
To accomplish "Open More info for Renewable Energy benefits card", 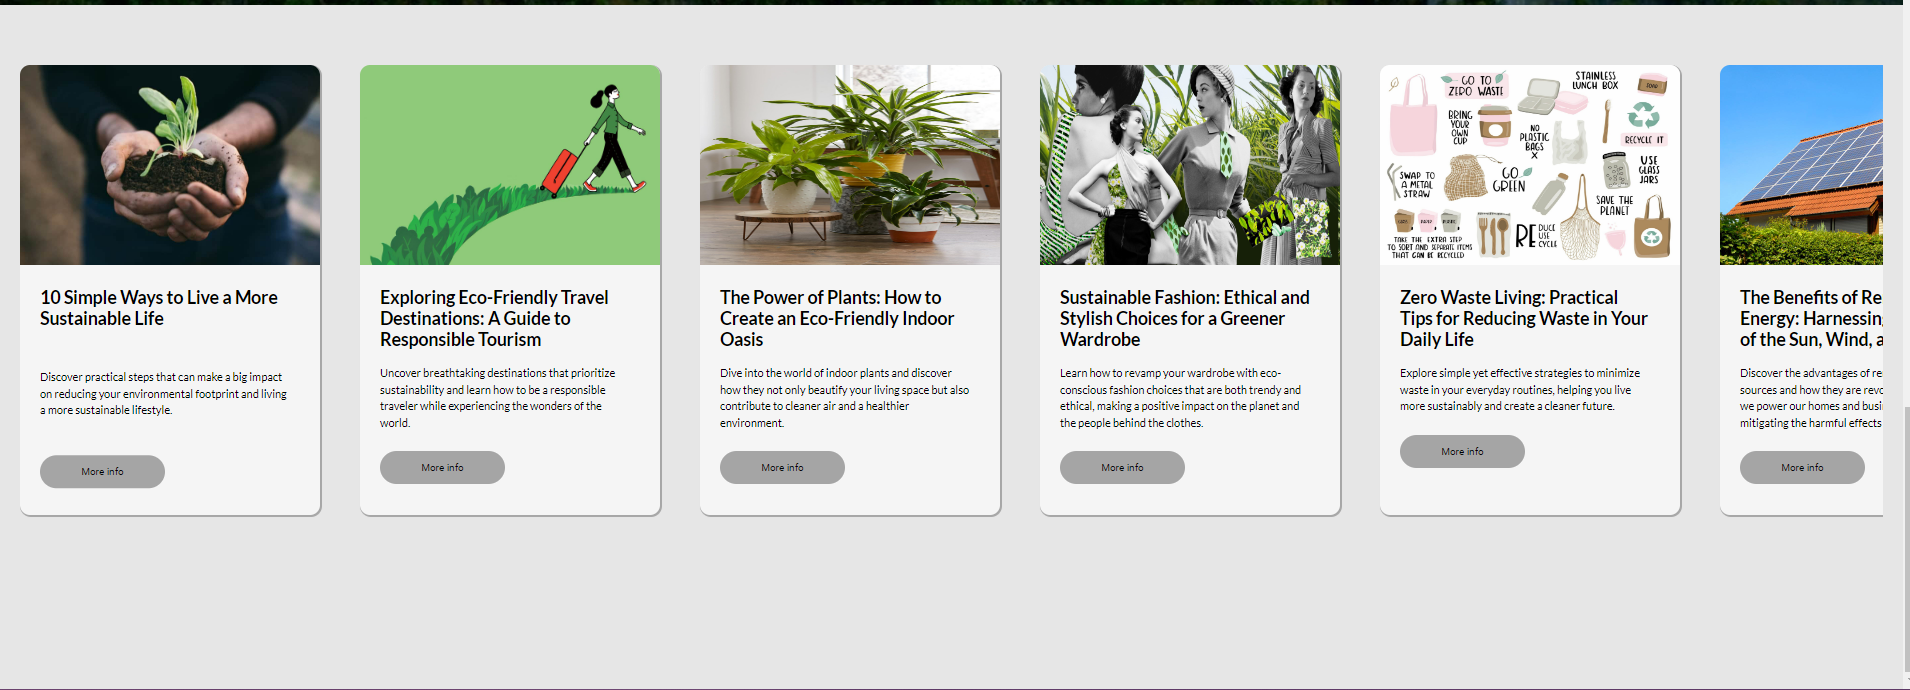I will [1802, 467].
